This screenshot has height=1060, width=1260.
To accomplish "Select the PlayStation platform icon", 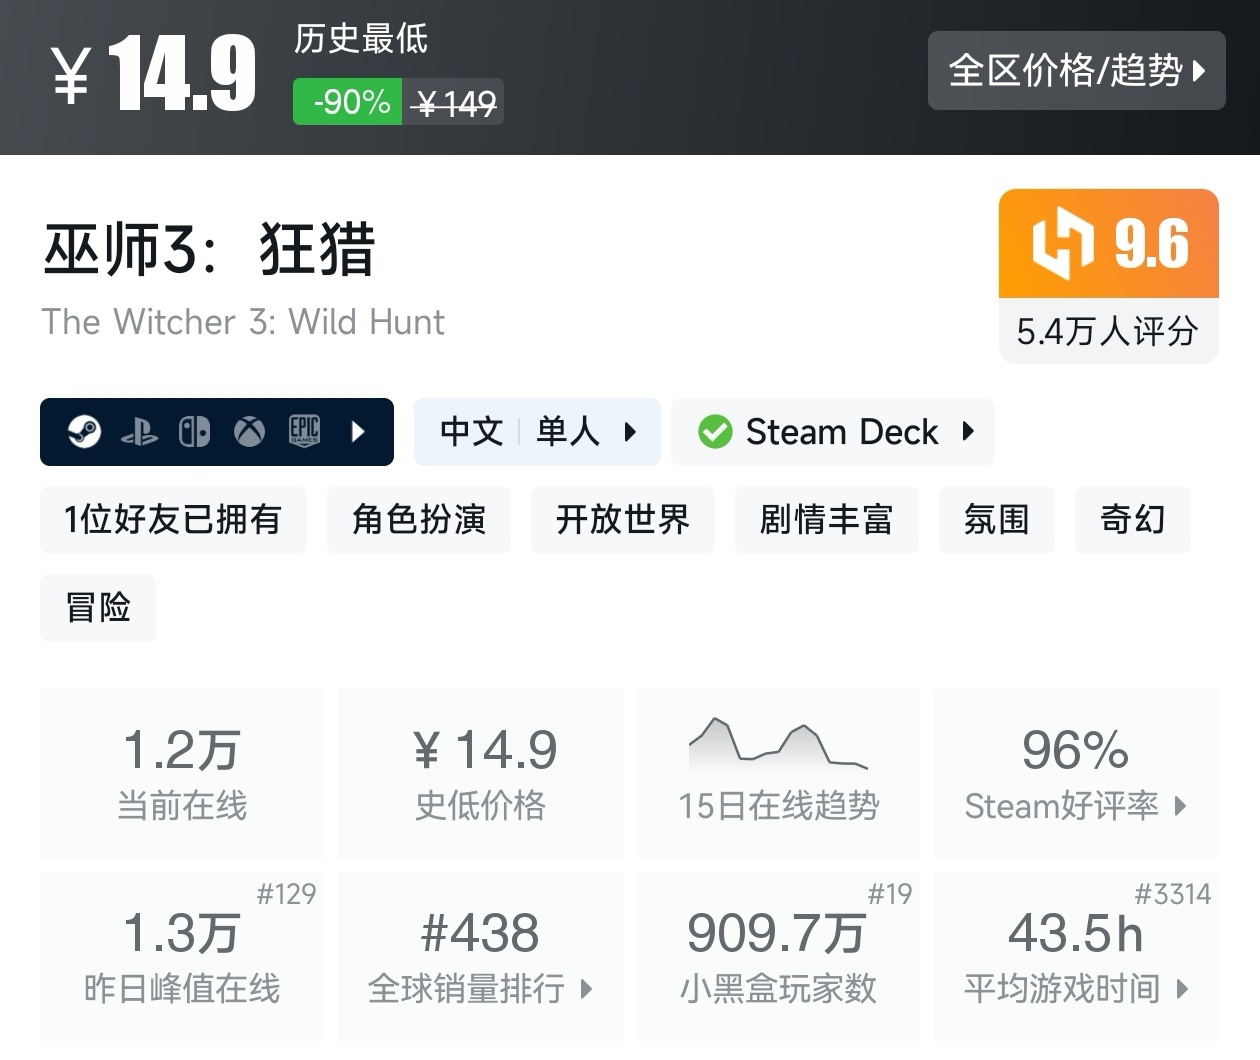I will pyautogui.click(x=141, y=432).
